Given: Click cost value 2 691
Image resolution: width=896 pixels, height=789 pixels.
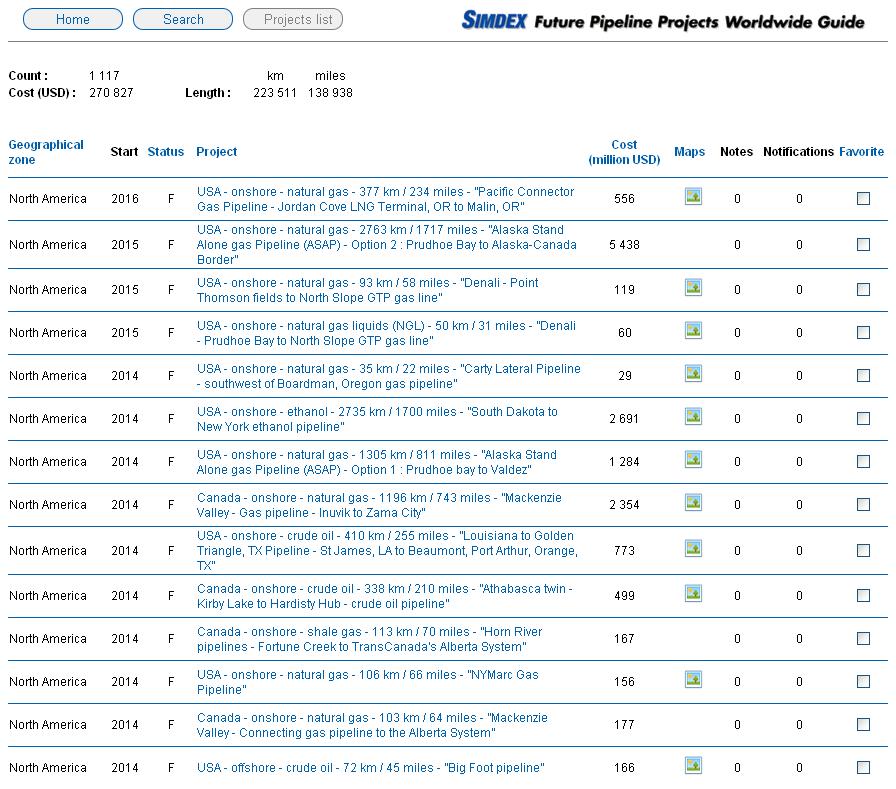Looking at the screenshot, I should pos(624,419).
